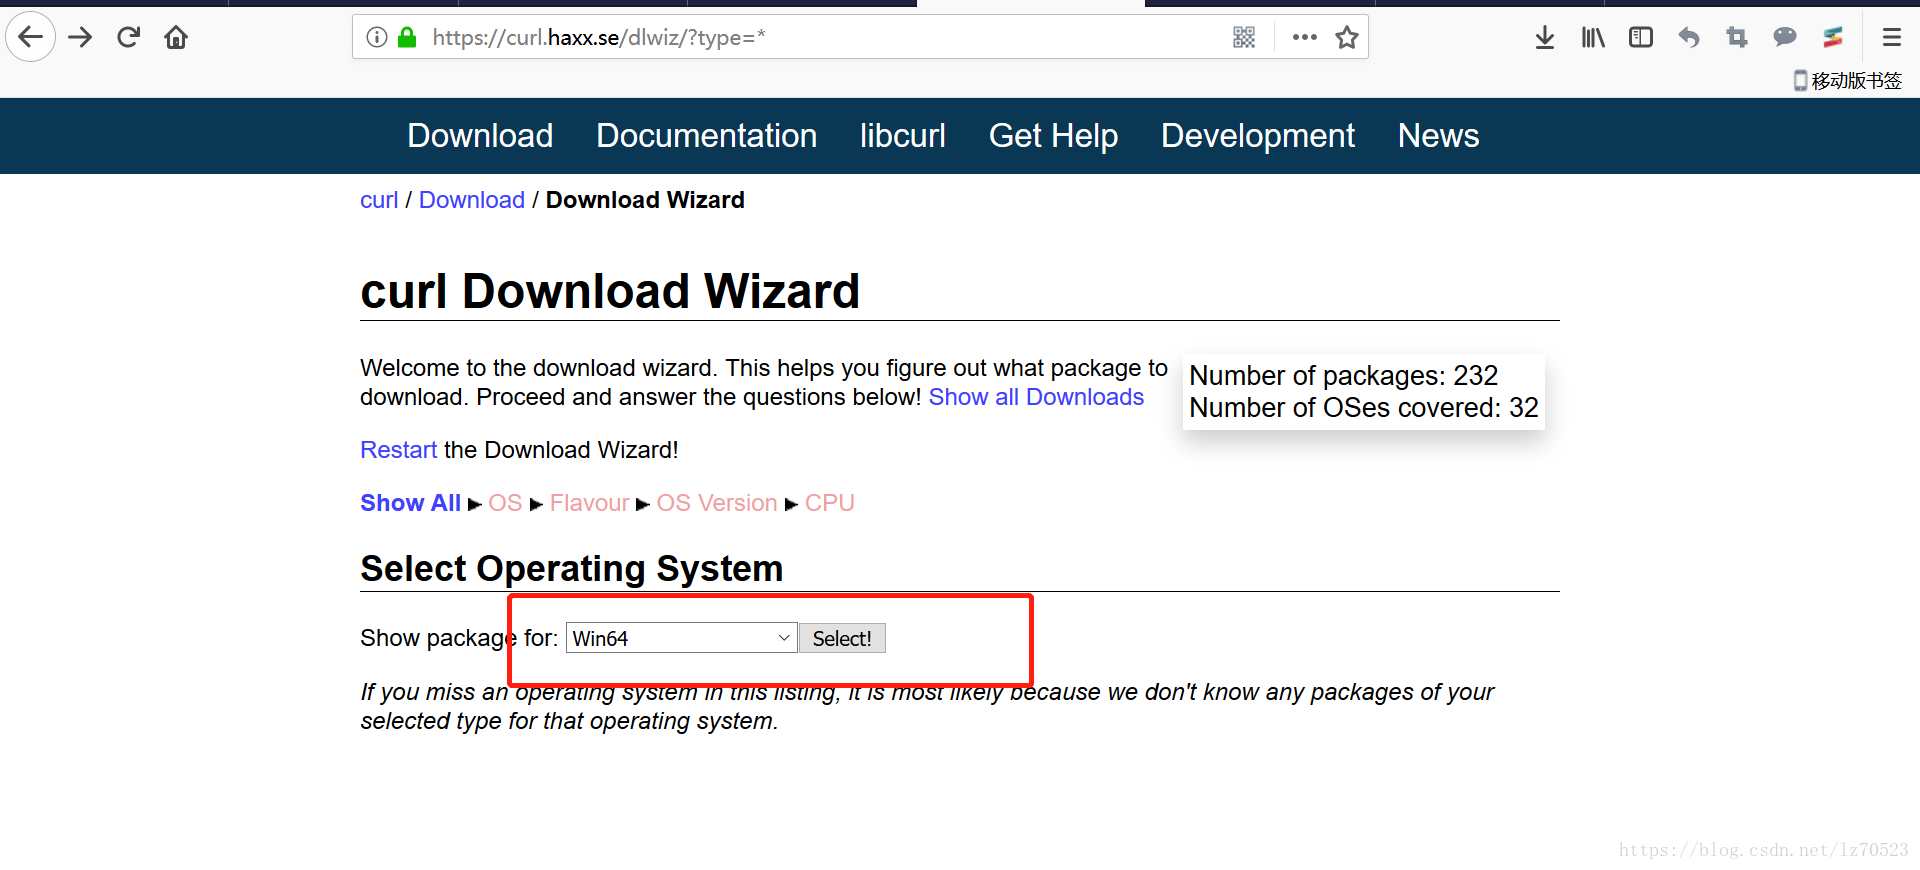
Task: Open the downloads arrow icon
Action: click(x=1545, y=37)
